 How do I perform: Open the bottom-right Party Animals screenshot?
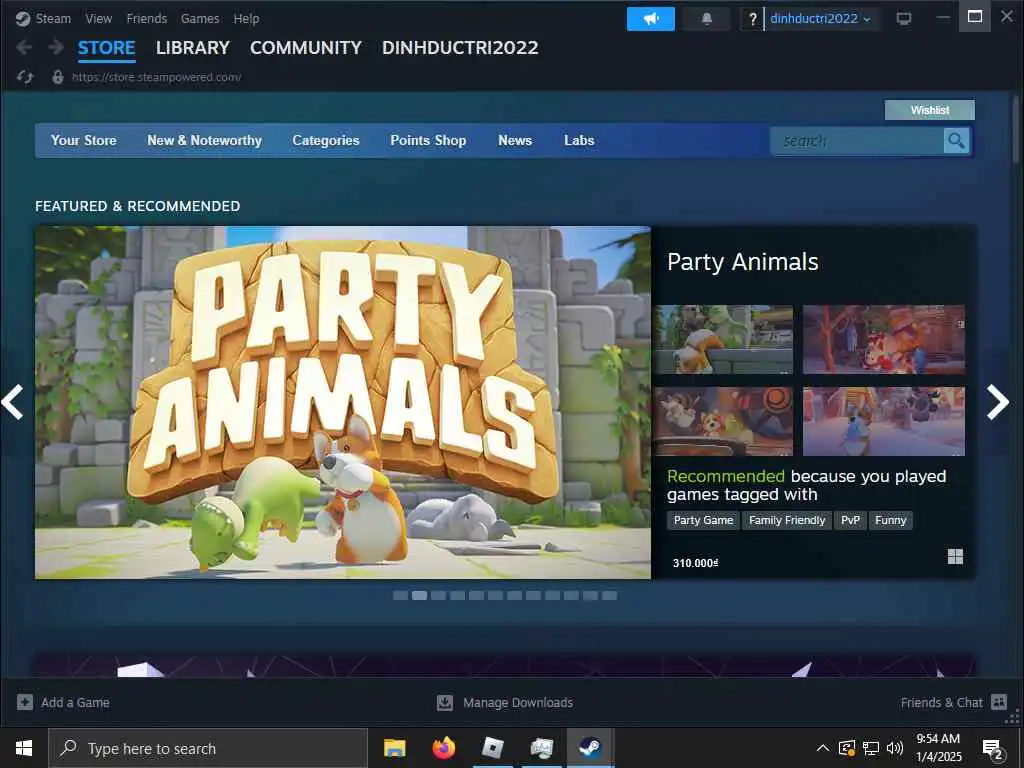click(884, 421)
